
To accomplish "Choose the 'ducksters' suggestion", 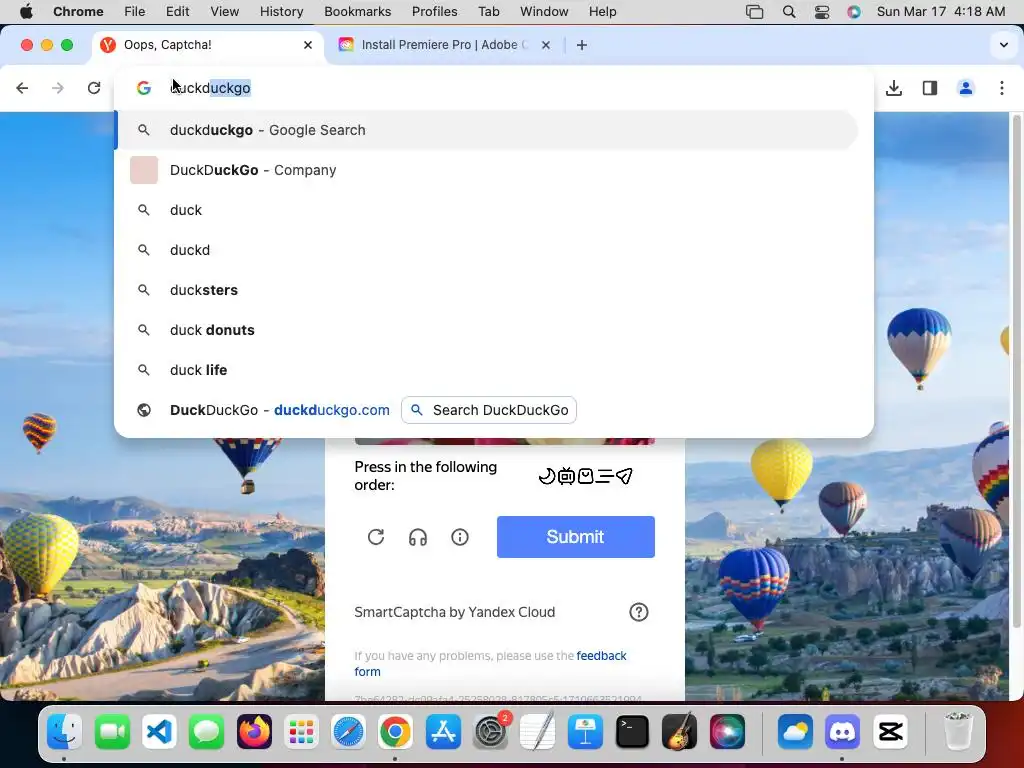I will tap(487, 290).
